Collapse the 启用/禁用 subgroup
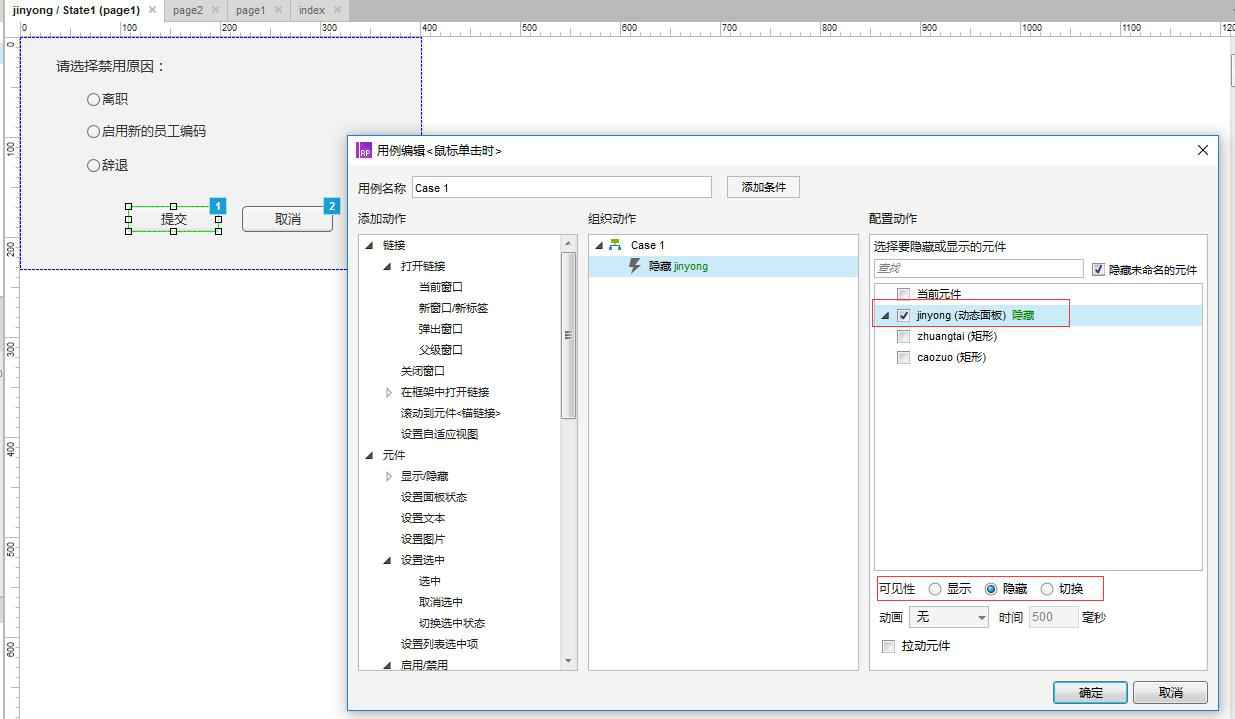Image resolution: width=1235 pixels, height=719 pixels. tap(387, 665)
